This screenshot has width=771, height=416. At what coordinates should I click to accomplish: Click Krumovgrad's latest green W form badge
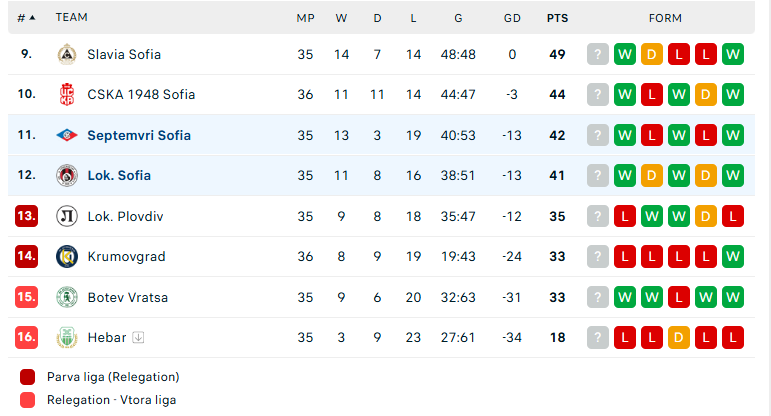(733, 257)
